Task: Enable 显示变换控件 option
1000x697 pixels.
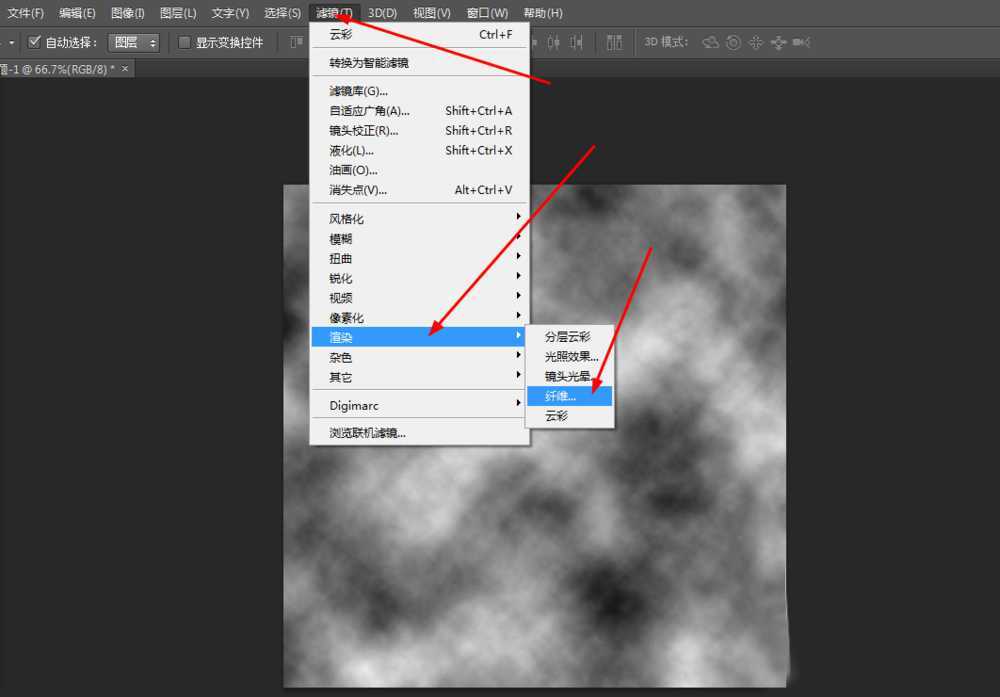Action: (184, 41)
